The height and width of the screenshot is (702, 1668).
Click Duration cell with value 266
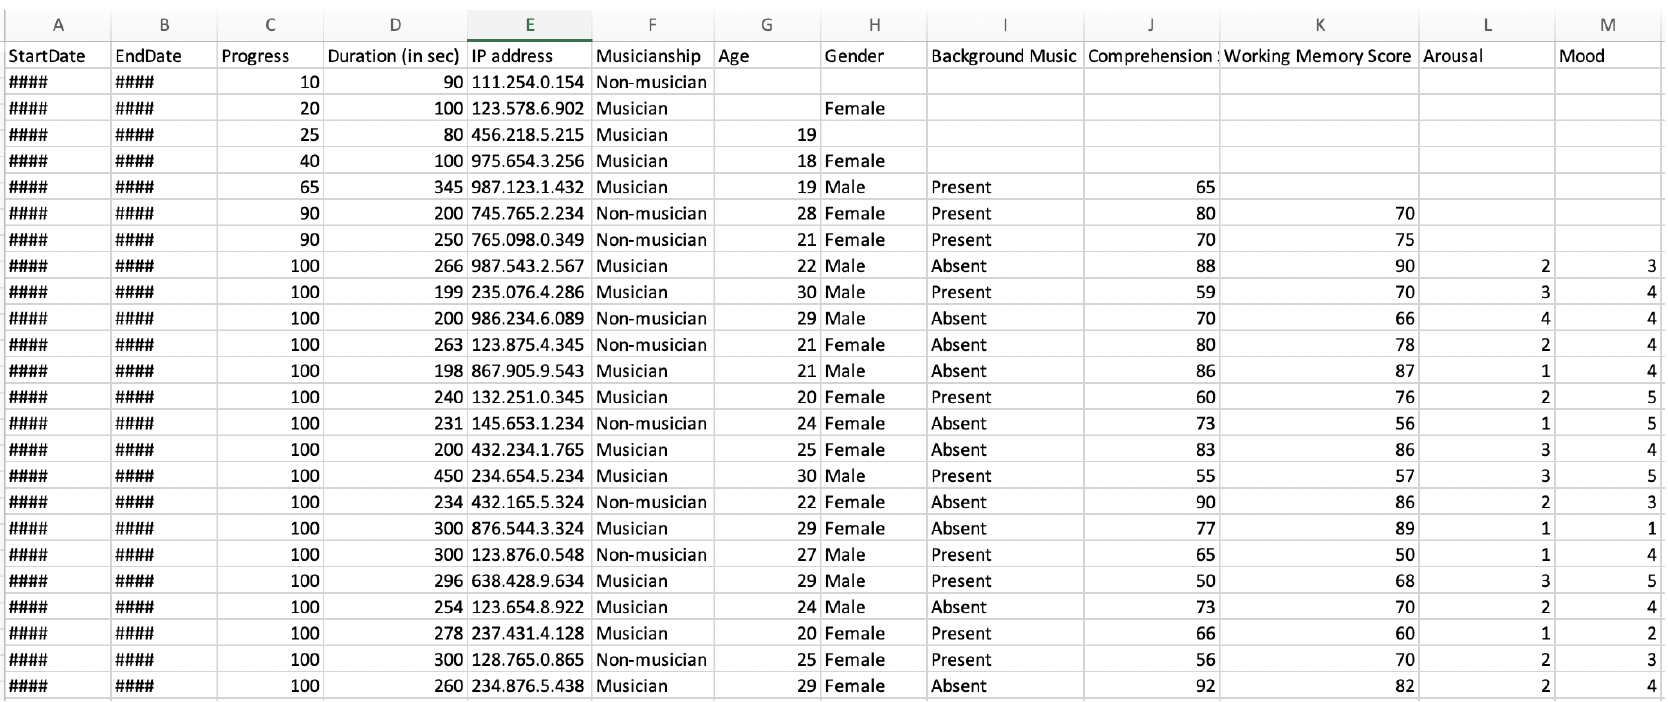[395, 266]
